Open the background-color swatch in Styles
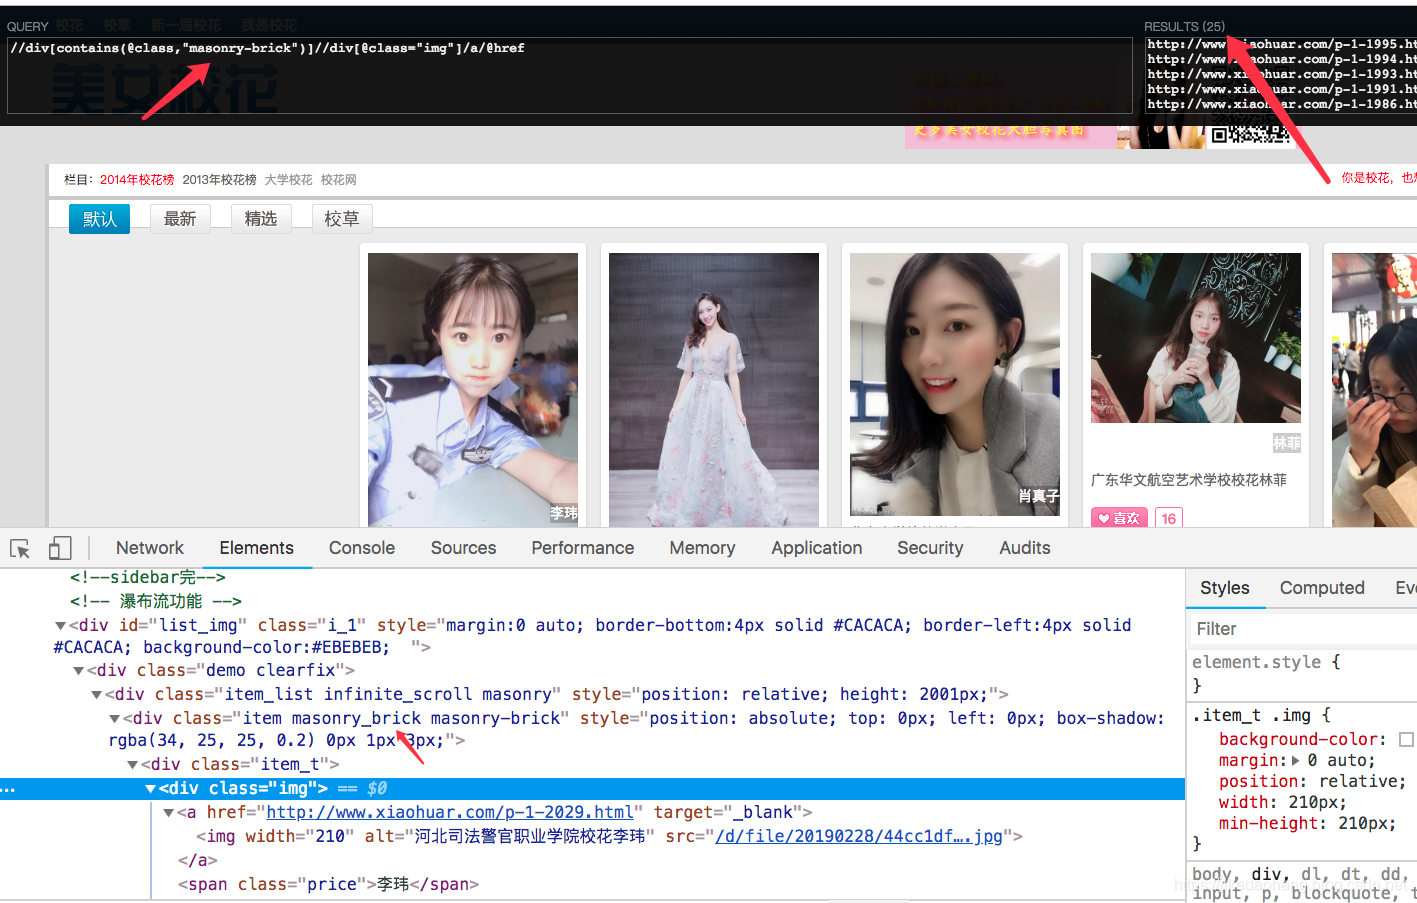The image size is (1417, 903). (1406, 740)
